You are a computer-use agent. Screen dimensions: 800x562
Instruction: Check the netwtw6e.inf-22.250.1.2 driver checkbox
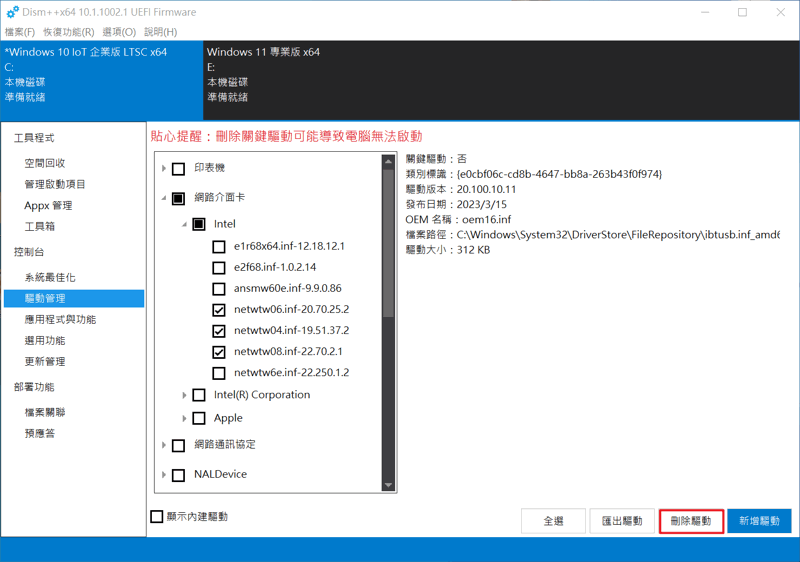click(x=219, y=373)
